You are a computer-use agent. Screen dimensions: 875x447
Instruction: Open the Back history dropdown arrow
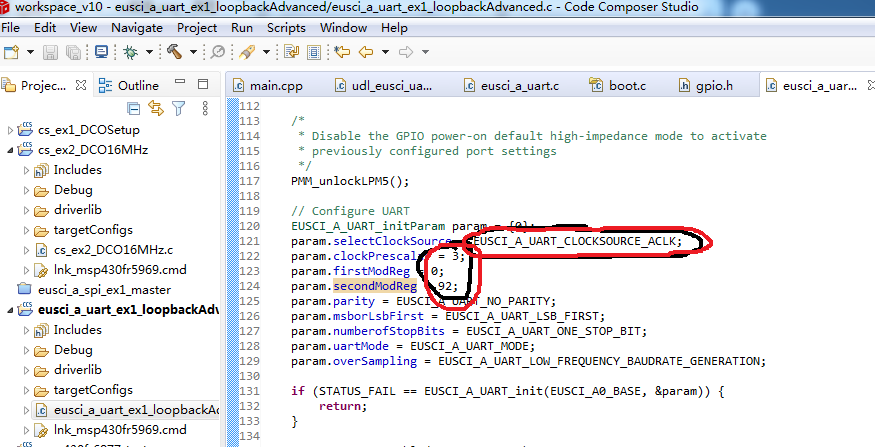(385, 52)
